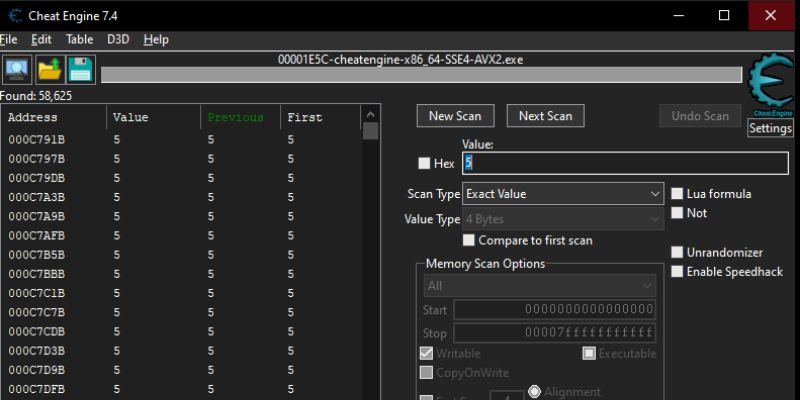The width and height of the screenshot is (800, 400).
Task: Click the Cheat Engine logo
Action: click(x=771, y=84)
